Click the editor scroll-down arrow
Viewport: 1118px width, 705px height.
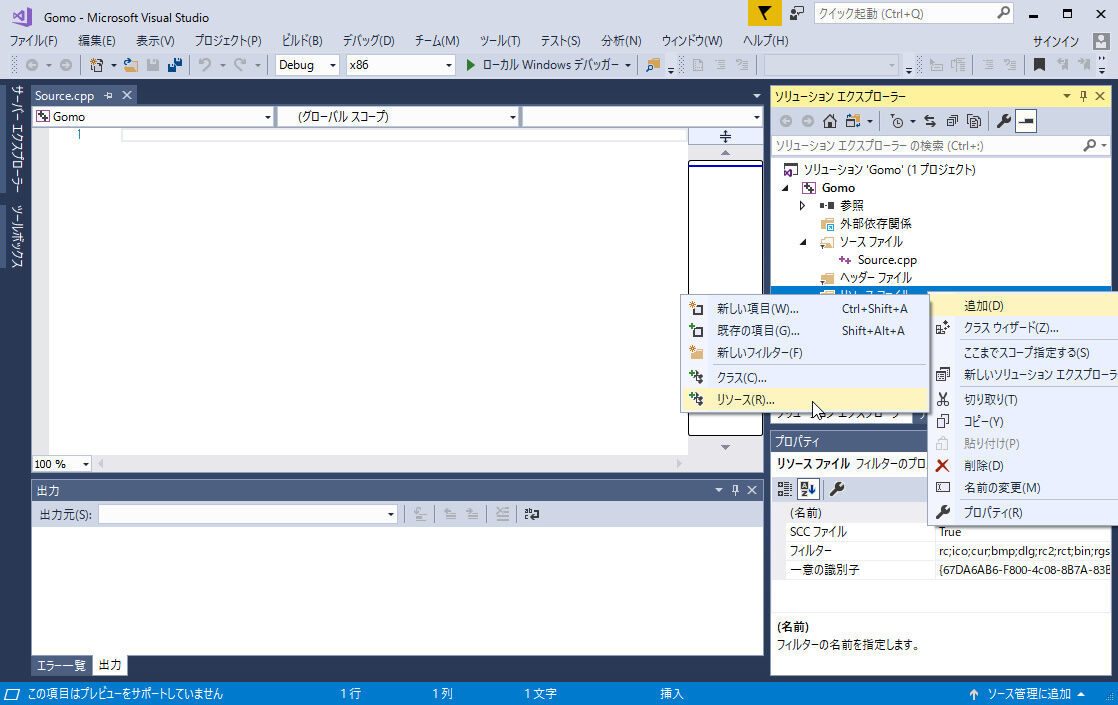pyautogui.click(x=725, y=447)
